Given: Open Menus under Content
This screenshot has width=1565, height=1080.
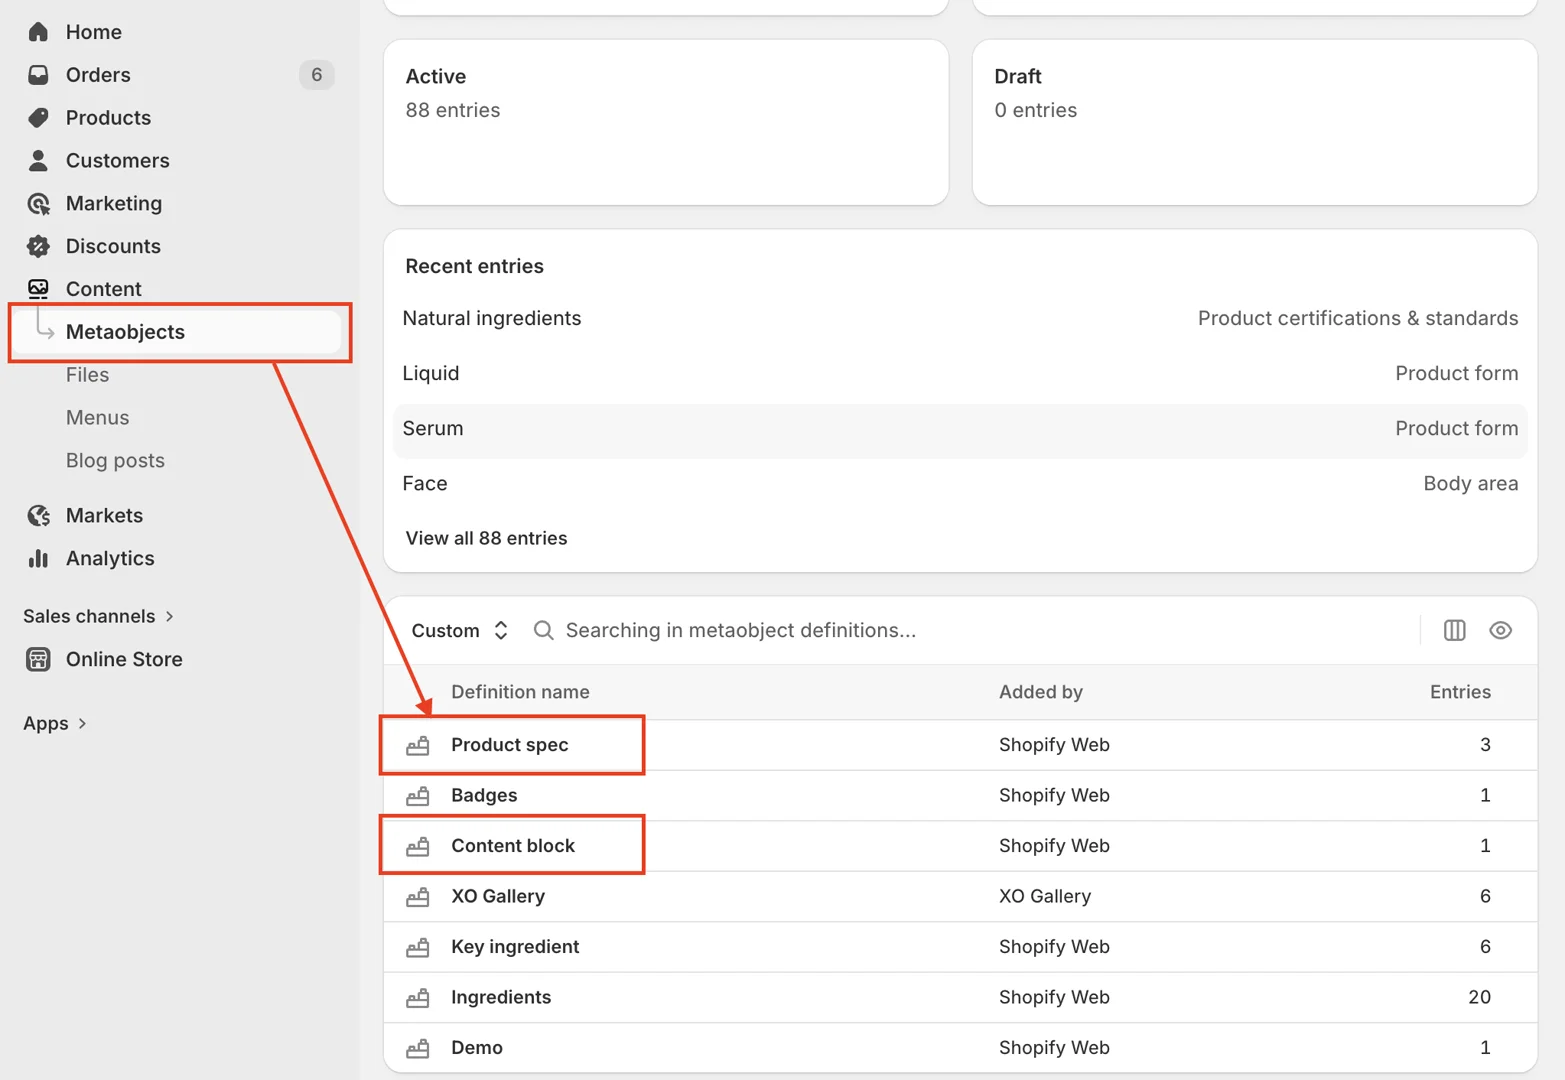Looking at the screenshot, I should tap(97, 418).
